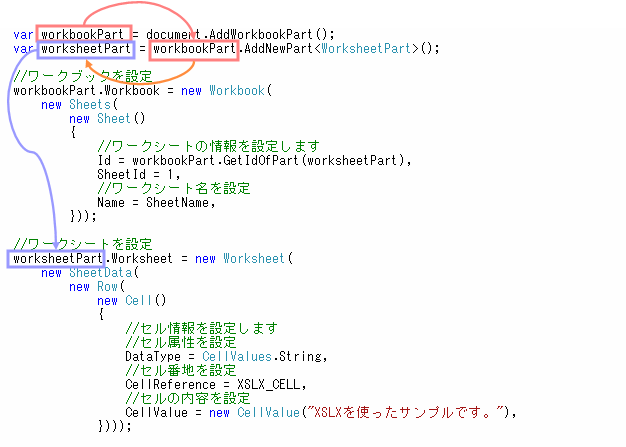Select the "new SheetData(" line
Image resolution: width=626 pixels, height=447 pixels.
click(x=90, y=273)
